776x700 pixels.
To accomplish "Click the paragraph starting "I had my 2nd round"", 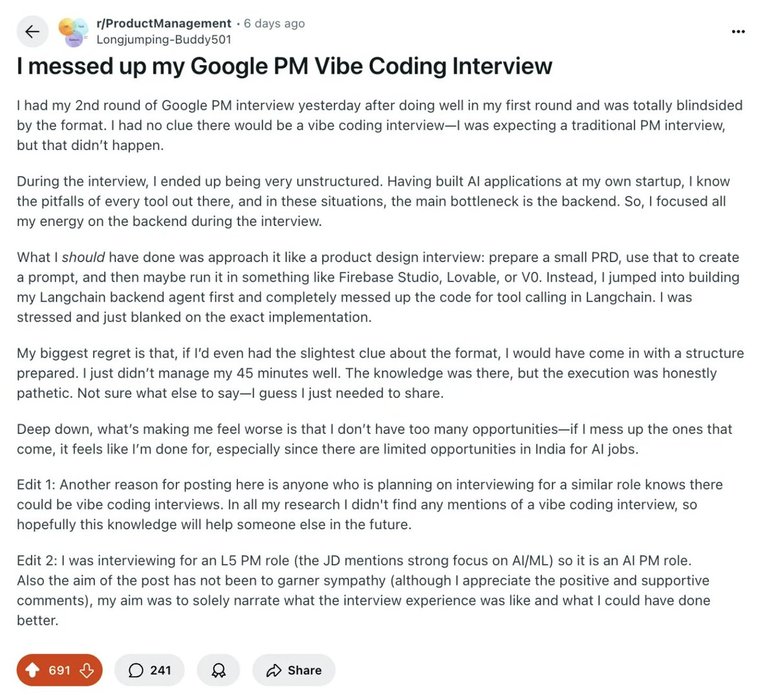I will click(380, 124).
